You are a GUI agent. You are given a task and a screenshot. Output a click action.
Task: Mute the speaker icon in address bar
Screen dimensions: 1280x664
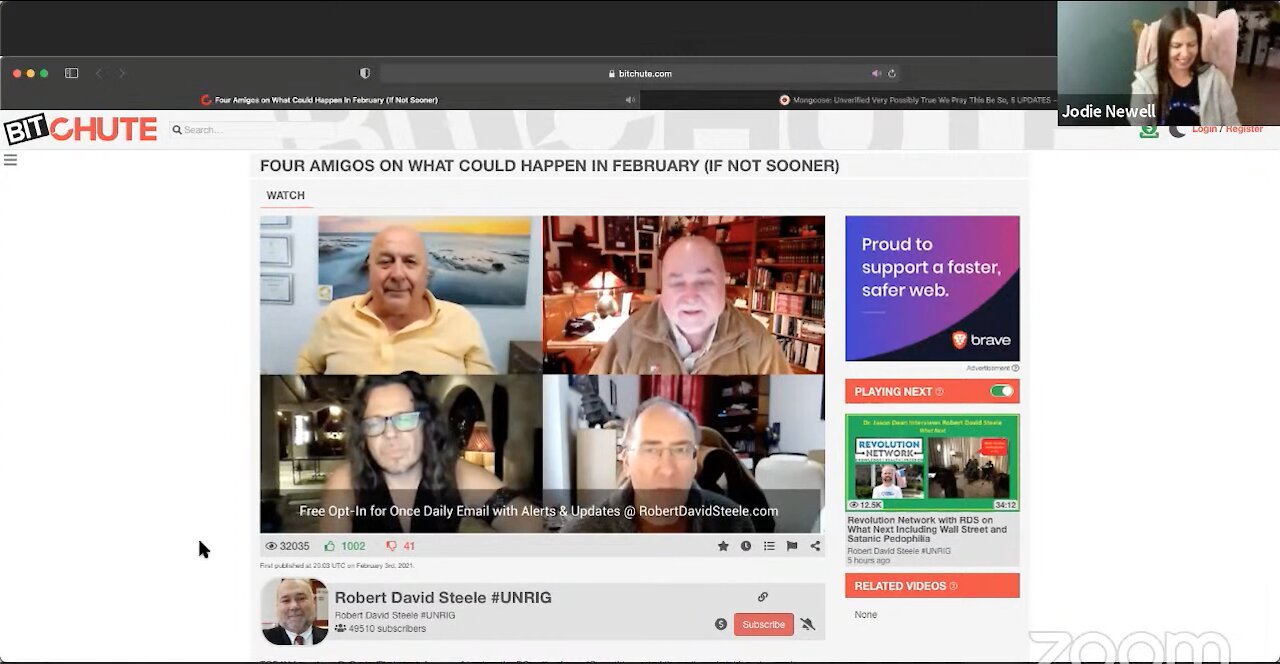tap(876, 73)
